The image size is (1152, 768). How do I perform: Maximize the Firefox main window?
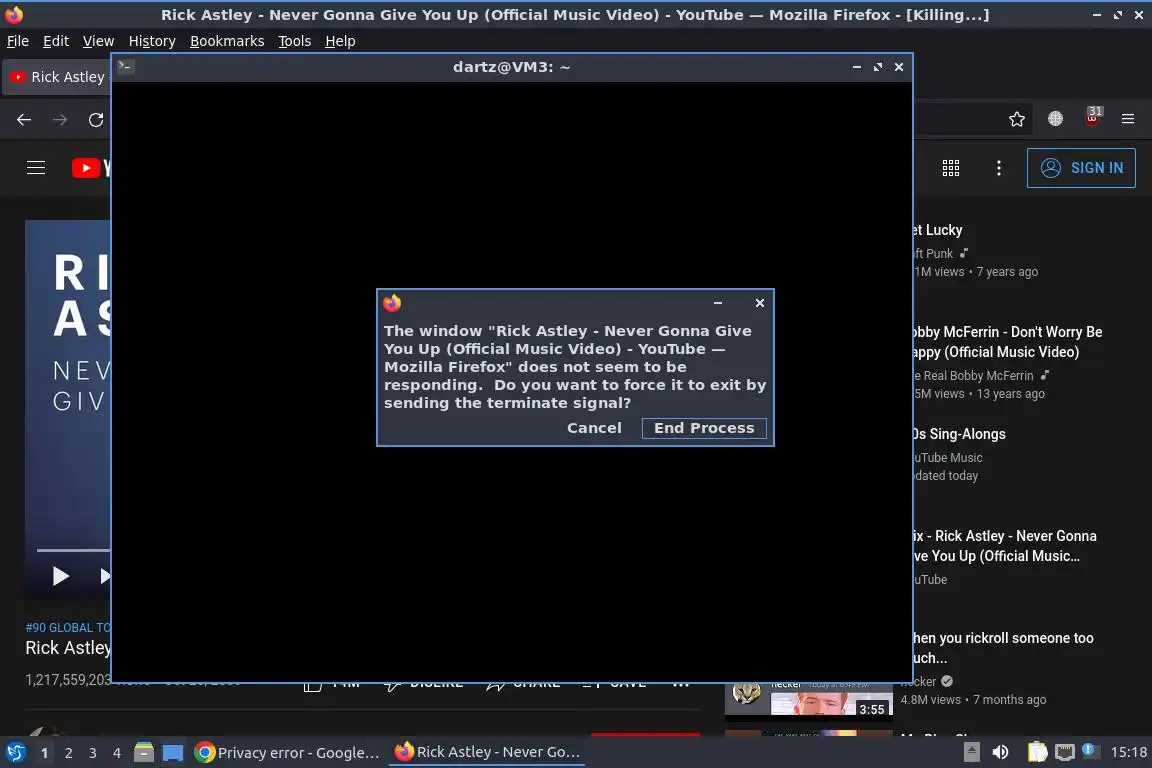(1117, 15)
